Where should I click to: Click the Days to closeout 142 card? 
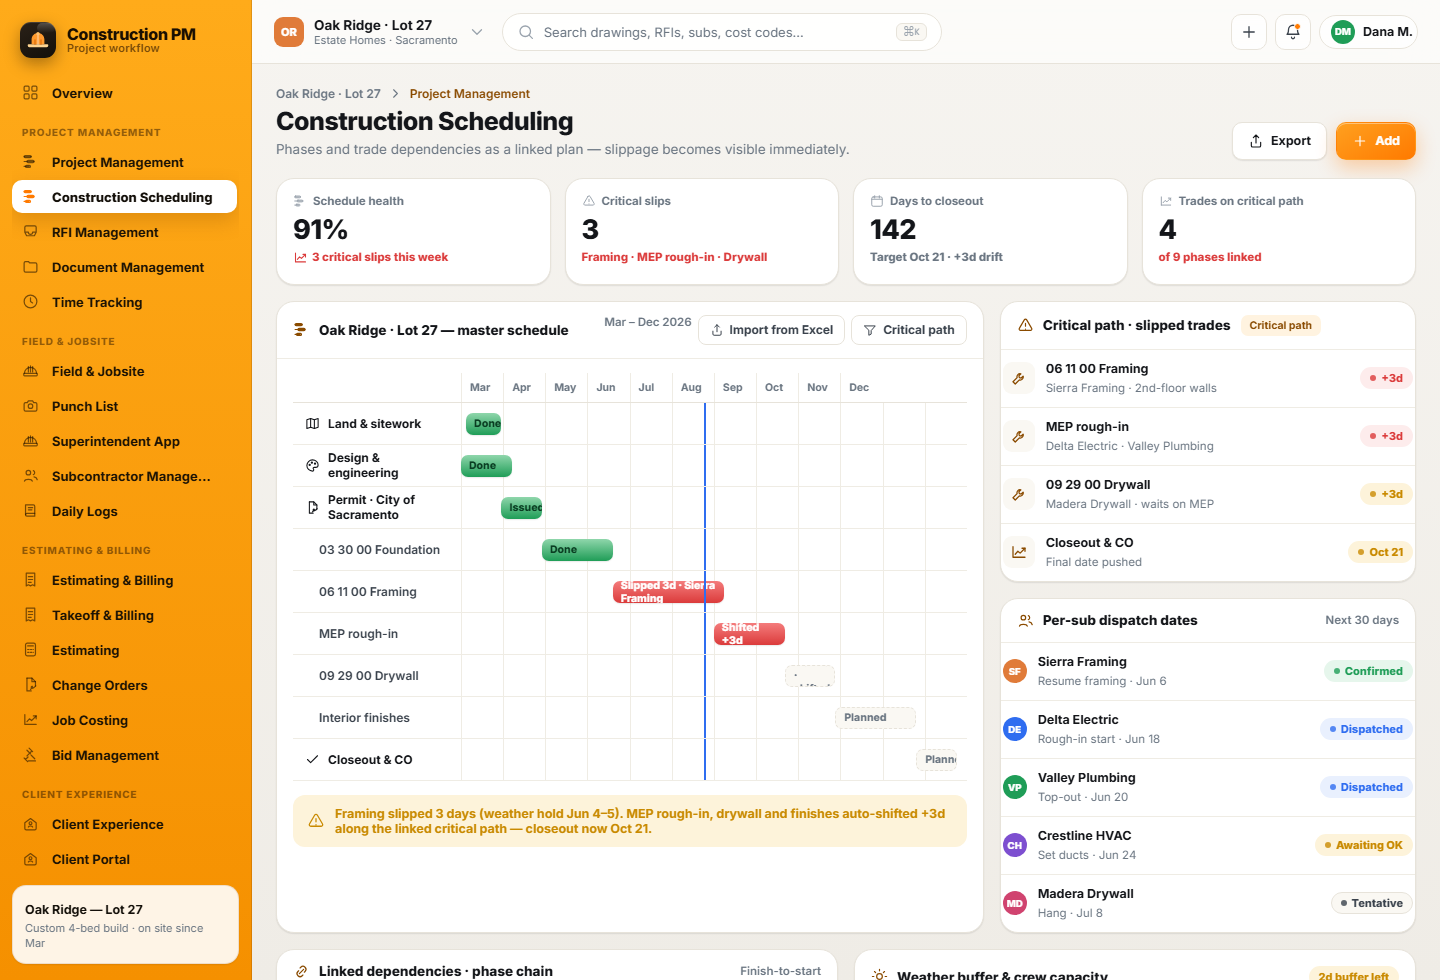(990, 232)
